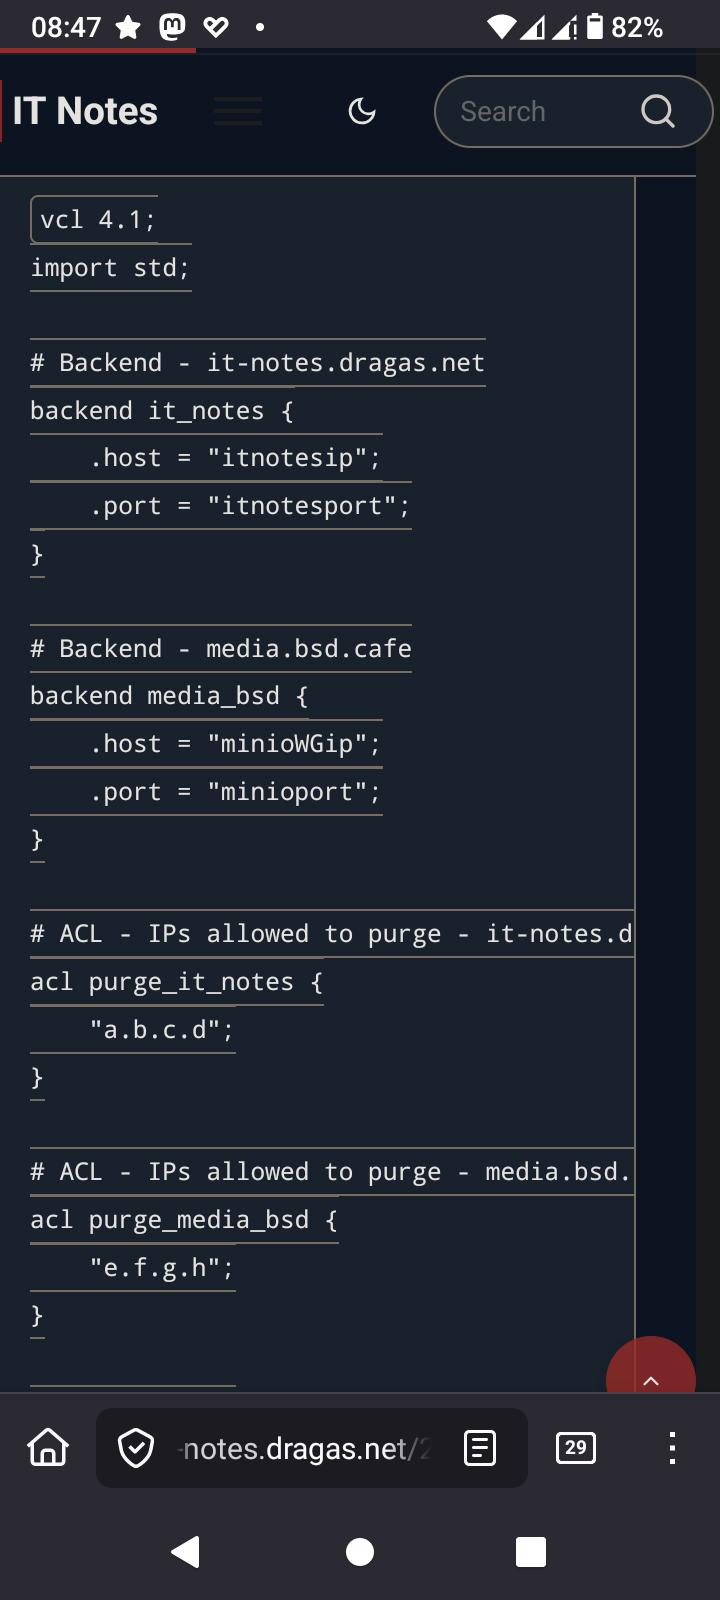
Task: Tap the dragas.net URL address bar
Action: click(305, 1448)
